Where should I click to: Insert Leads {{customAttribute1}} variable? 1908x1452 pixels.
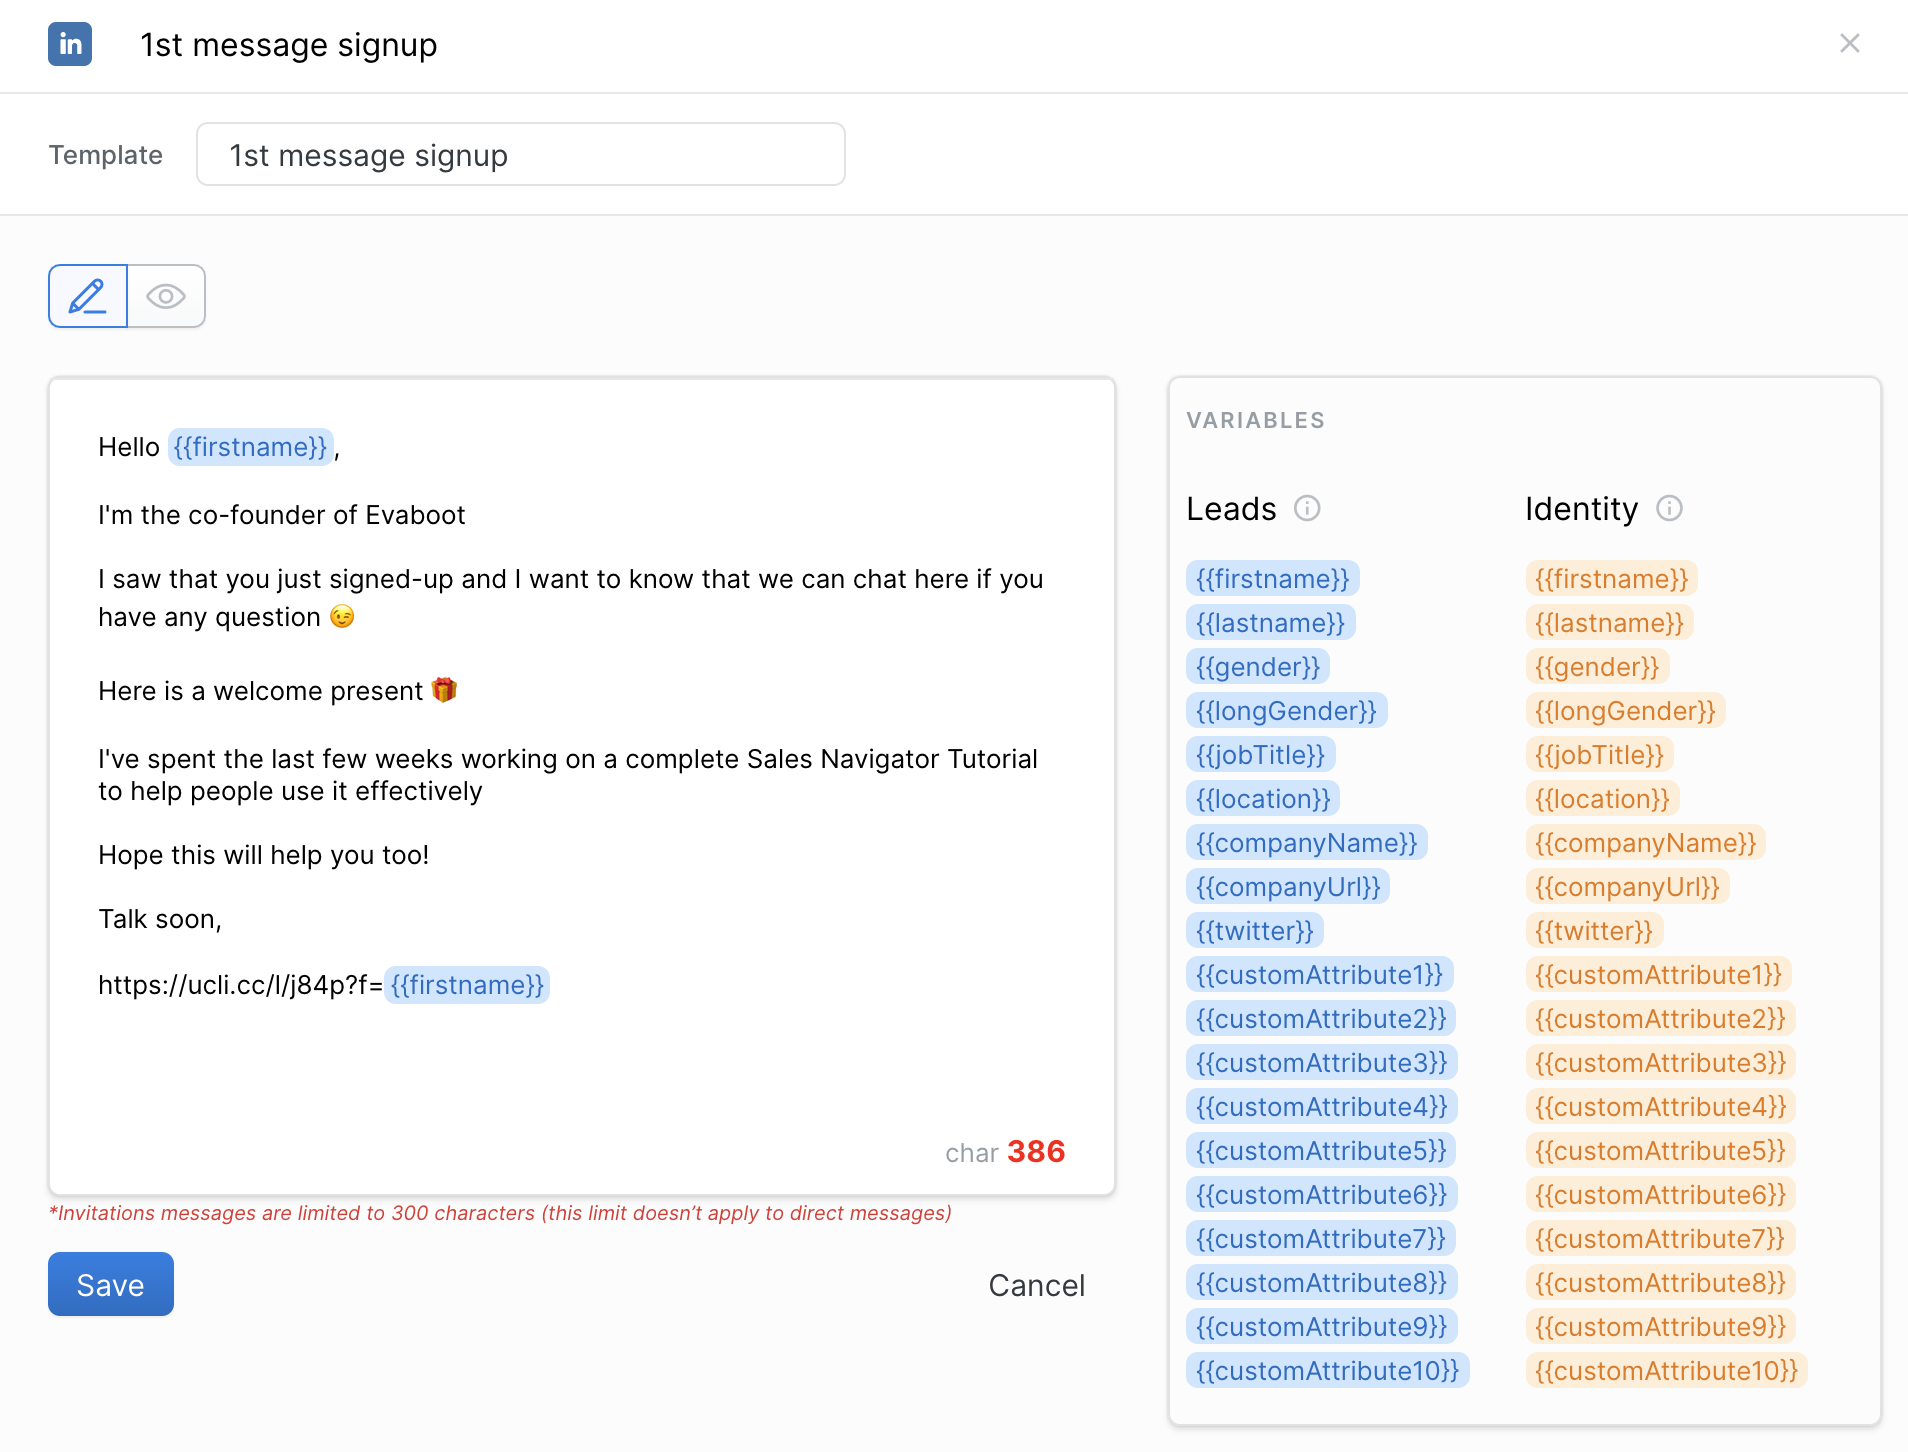pyautogui.click(x=1320, y=975)
